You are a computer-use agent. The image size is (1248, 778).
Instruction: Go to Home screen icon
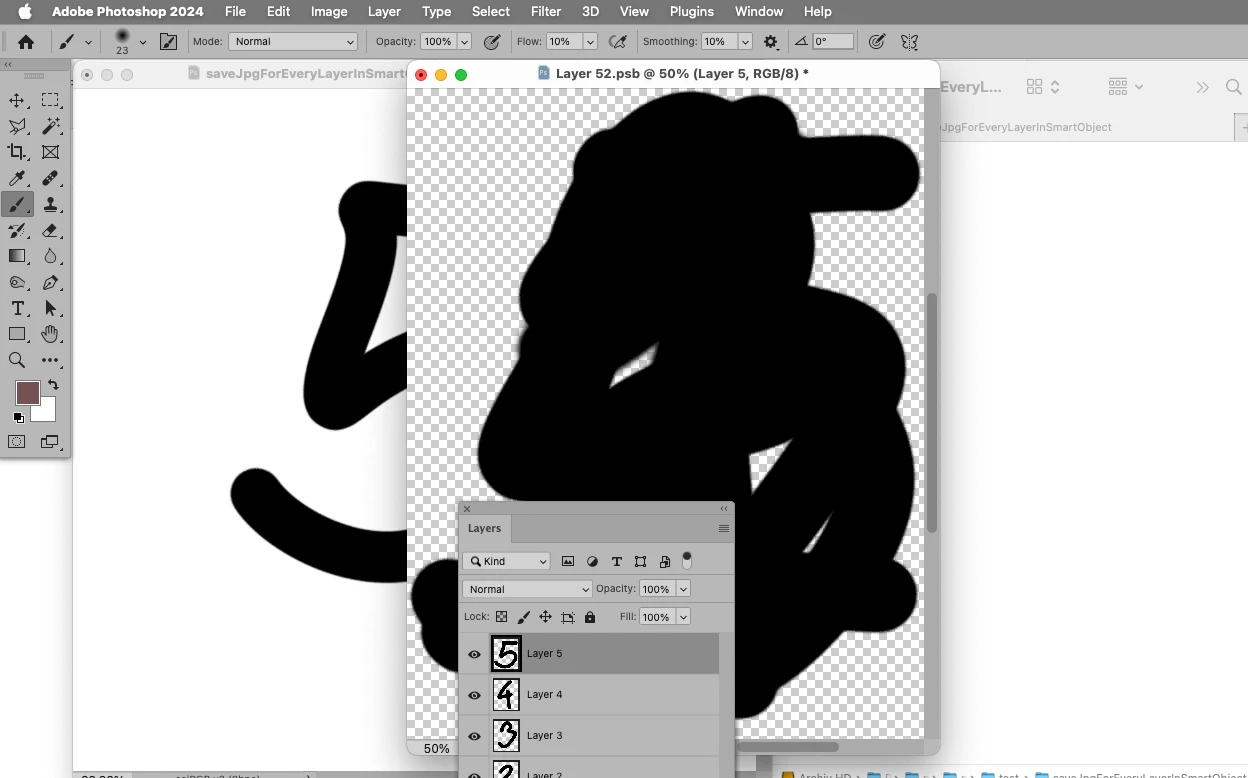[x=26, y=42]
